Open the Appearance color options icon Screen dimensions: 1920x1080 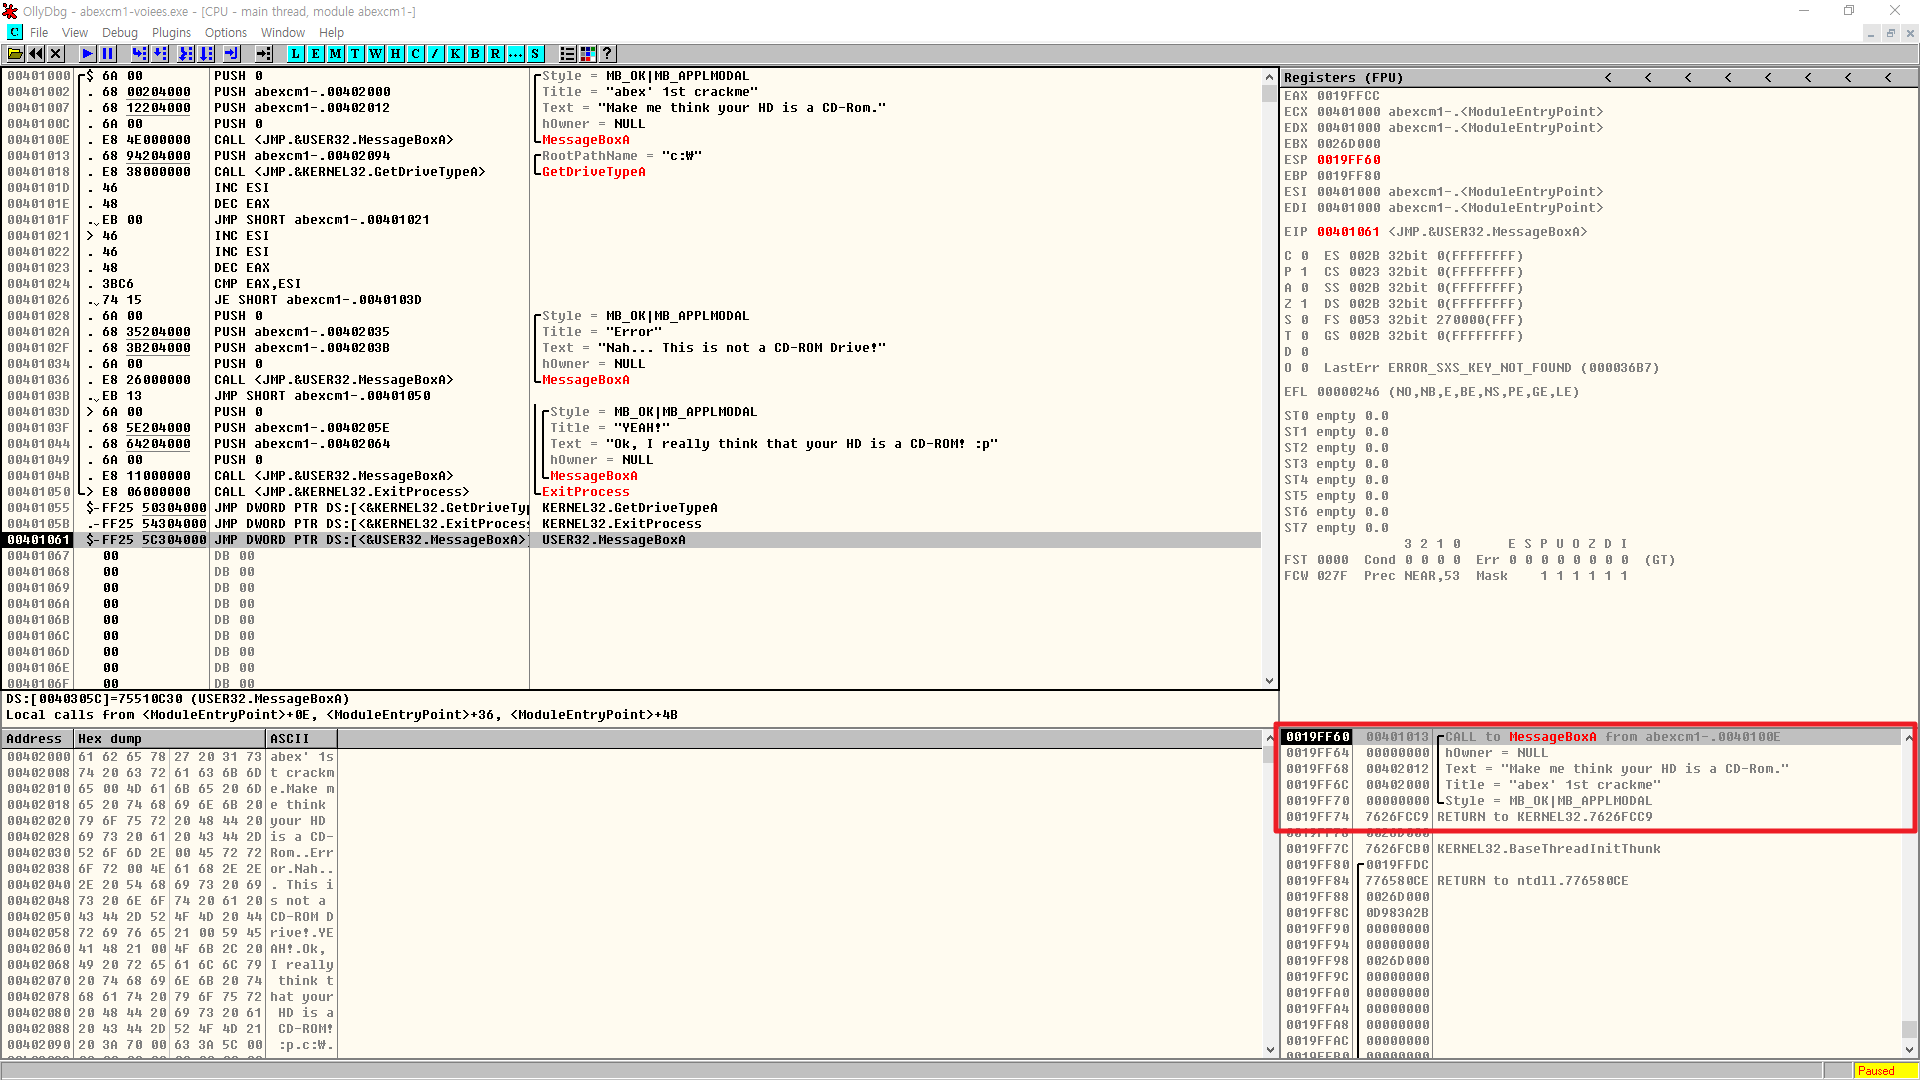click(x=588, y=54)
